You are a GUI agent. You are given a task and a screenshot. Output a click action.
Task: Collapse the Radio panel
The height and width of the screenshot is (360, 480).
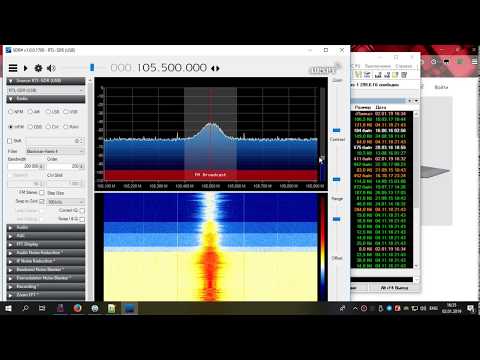[x=10, y=99]
